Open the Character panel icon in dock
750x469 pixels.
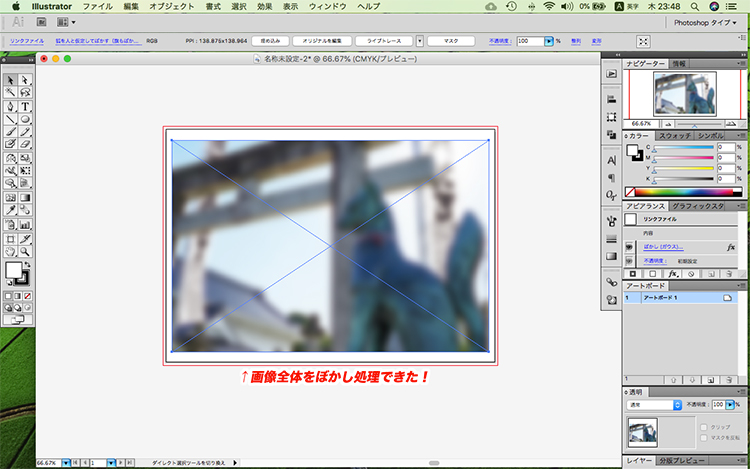click(611, 161)
